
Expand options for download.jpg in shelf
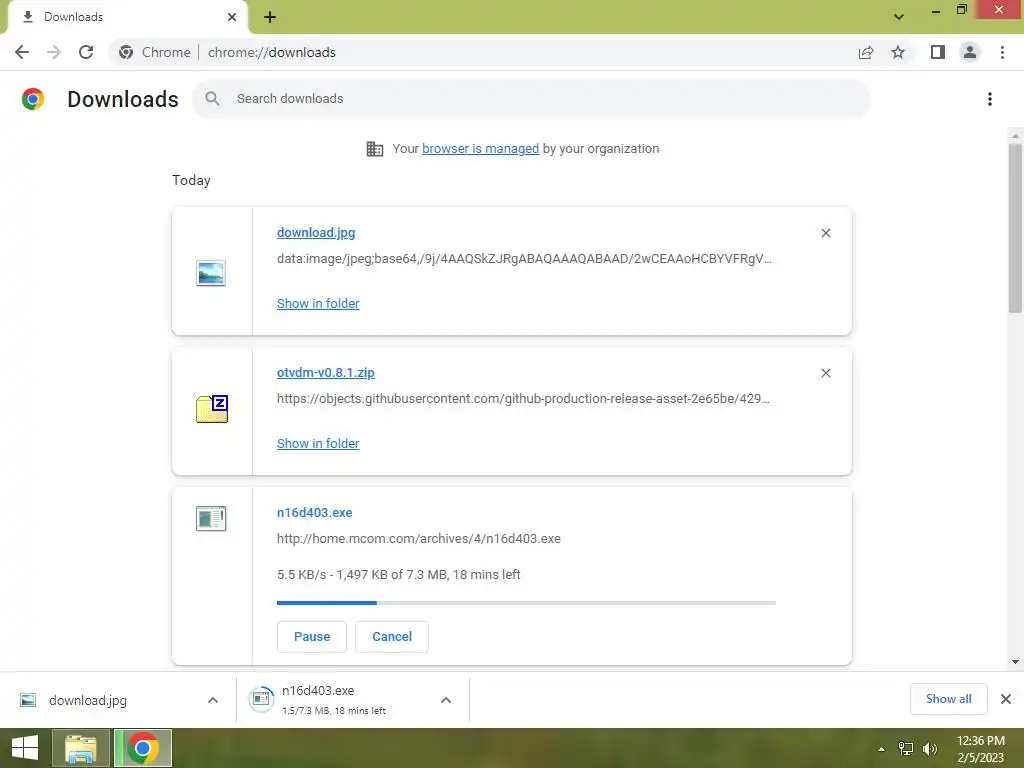point(213,700)
